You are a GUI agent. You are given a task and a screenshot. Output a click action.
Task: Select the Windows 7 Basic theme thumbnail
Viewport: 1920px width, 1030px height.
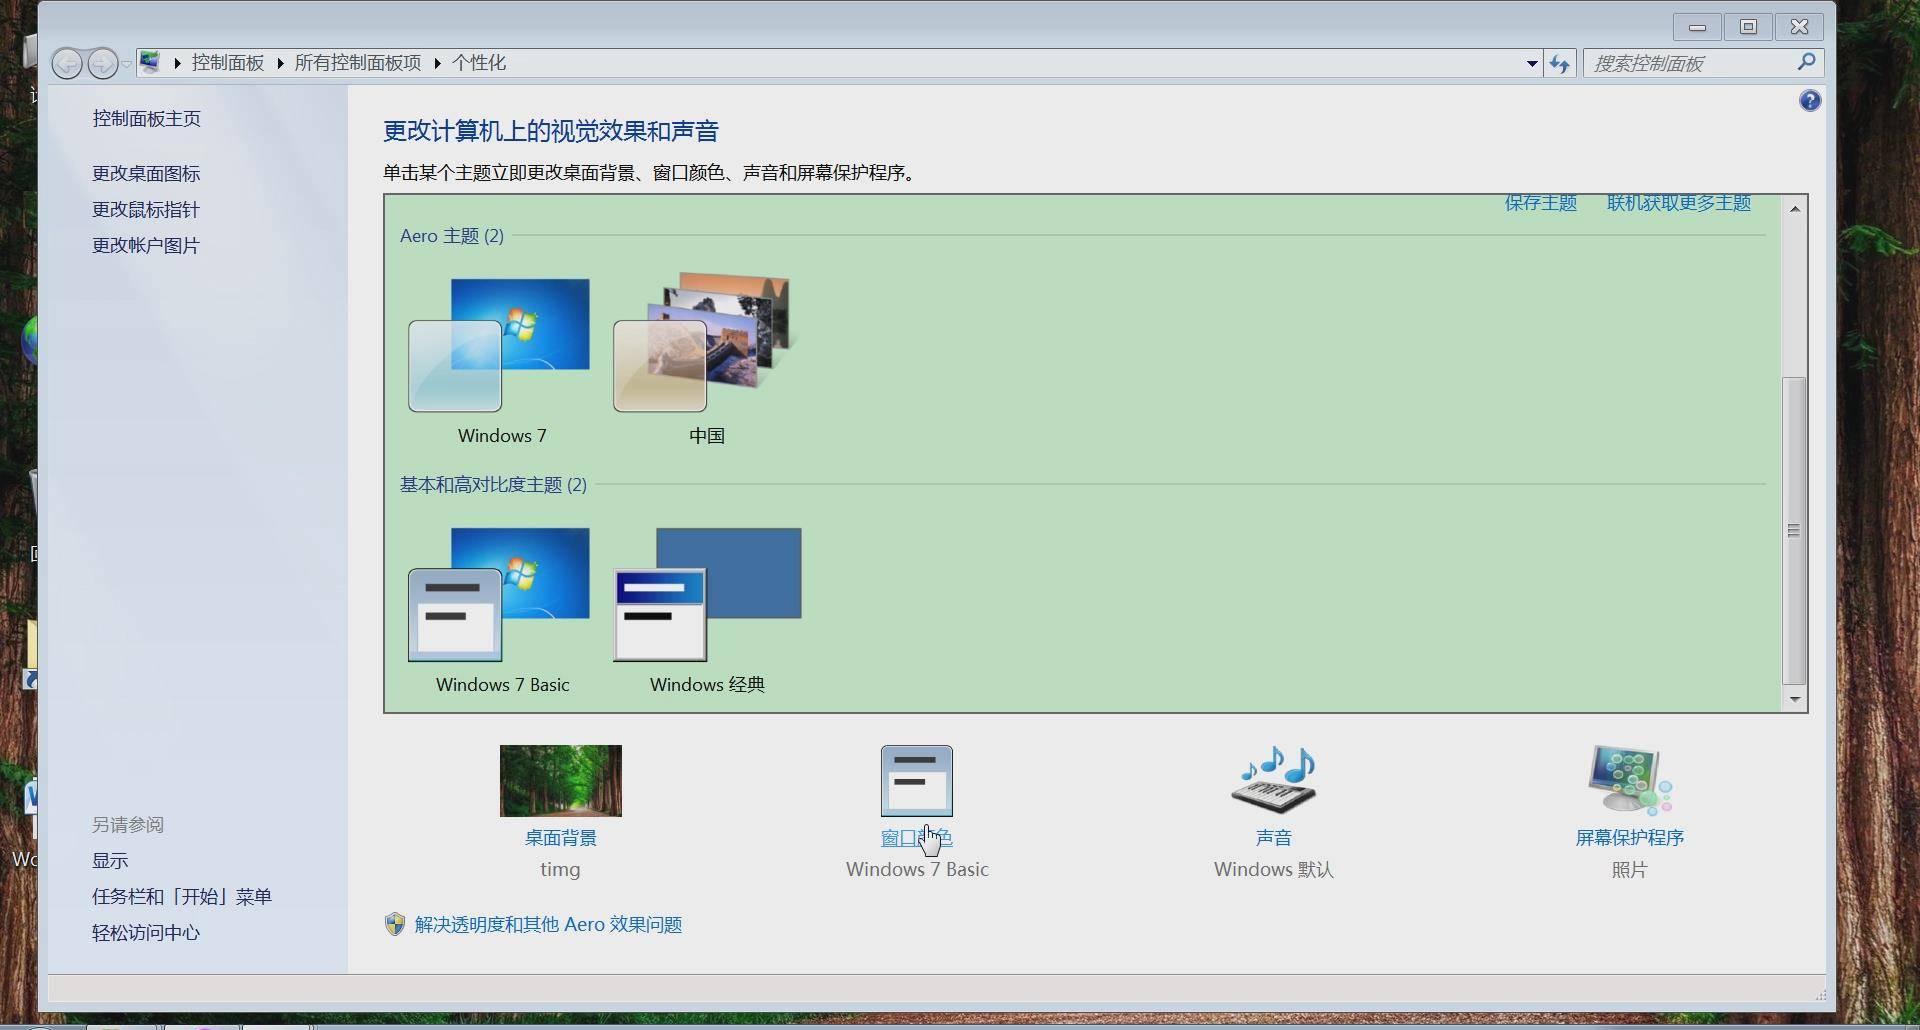click(x=500, y=594)
